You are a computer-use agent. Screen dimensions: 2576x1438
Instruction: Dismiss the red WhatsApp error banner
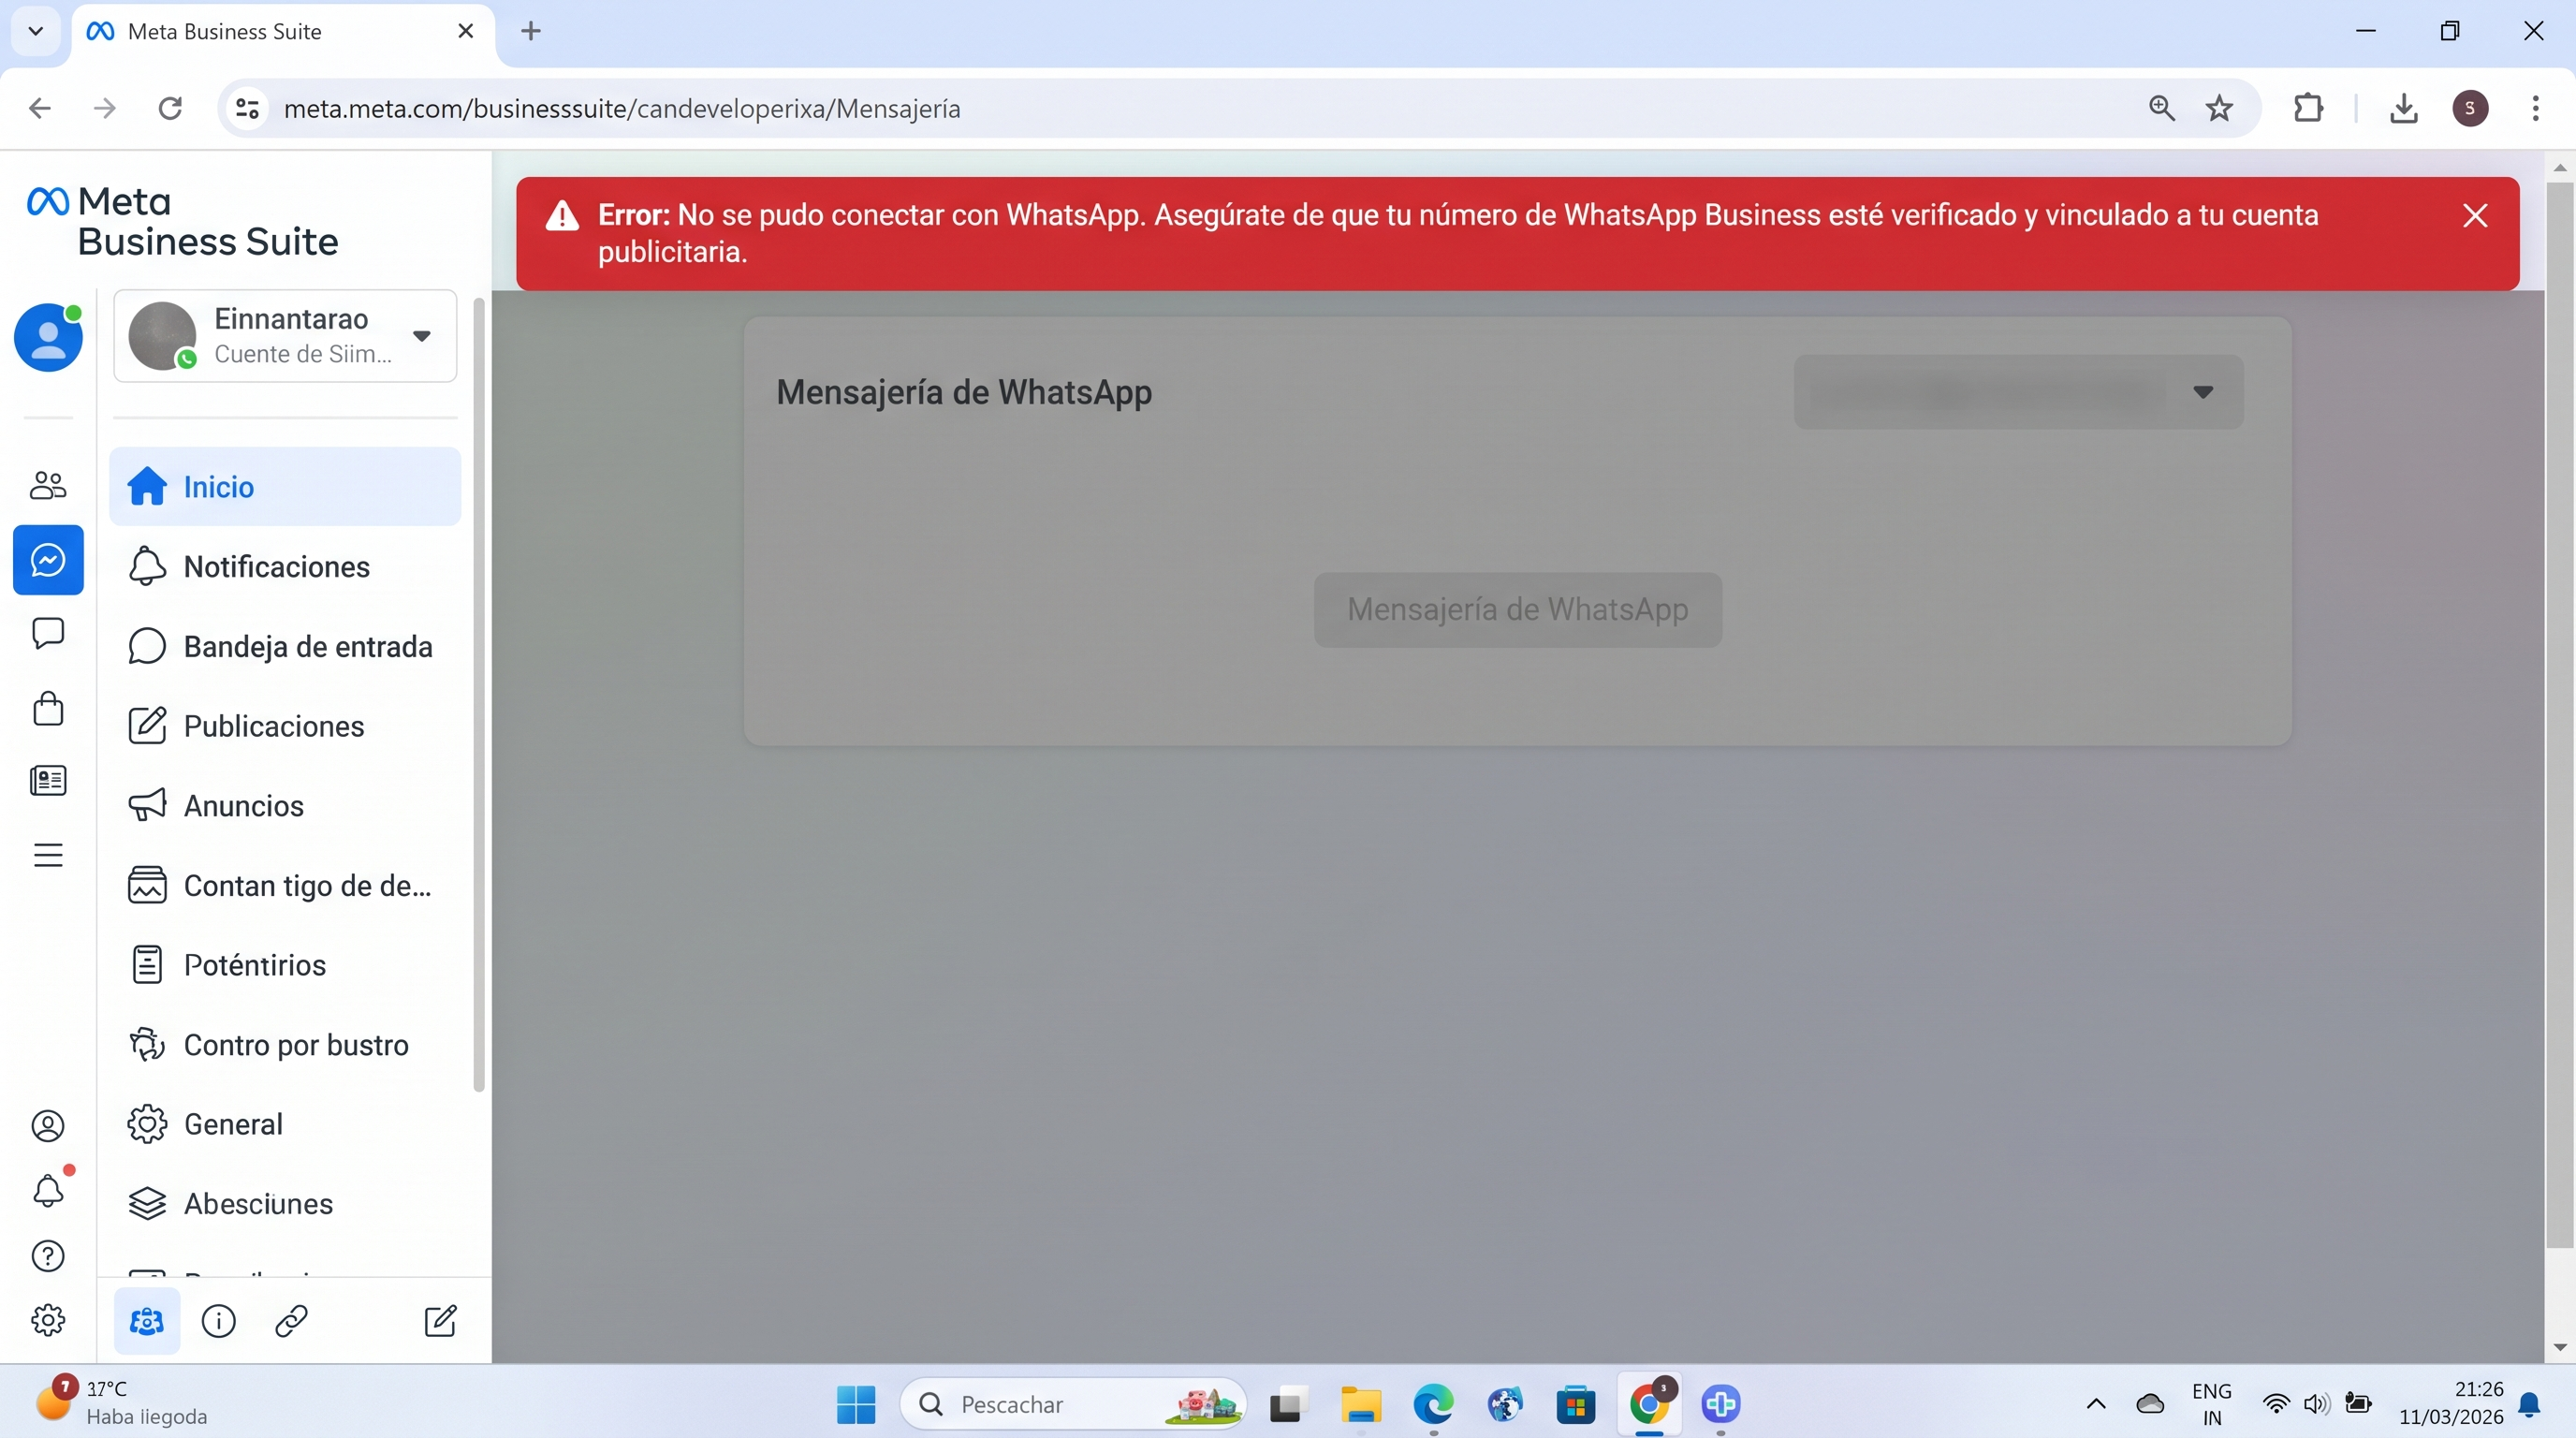click(2475, 215)
